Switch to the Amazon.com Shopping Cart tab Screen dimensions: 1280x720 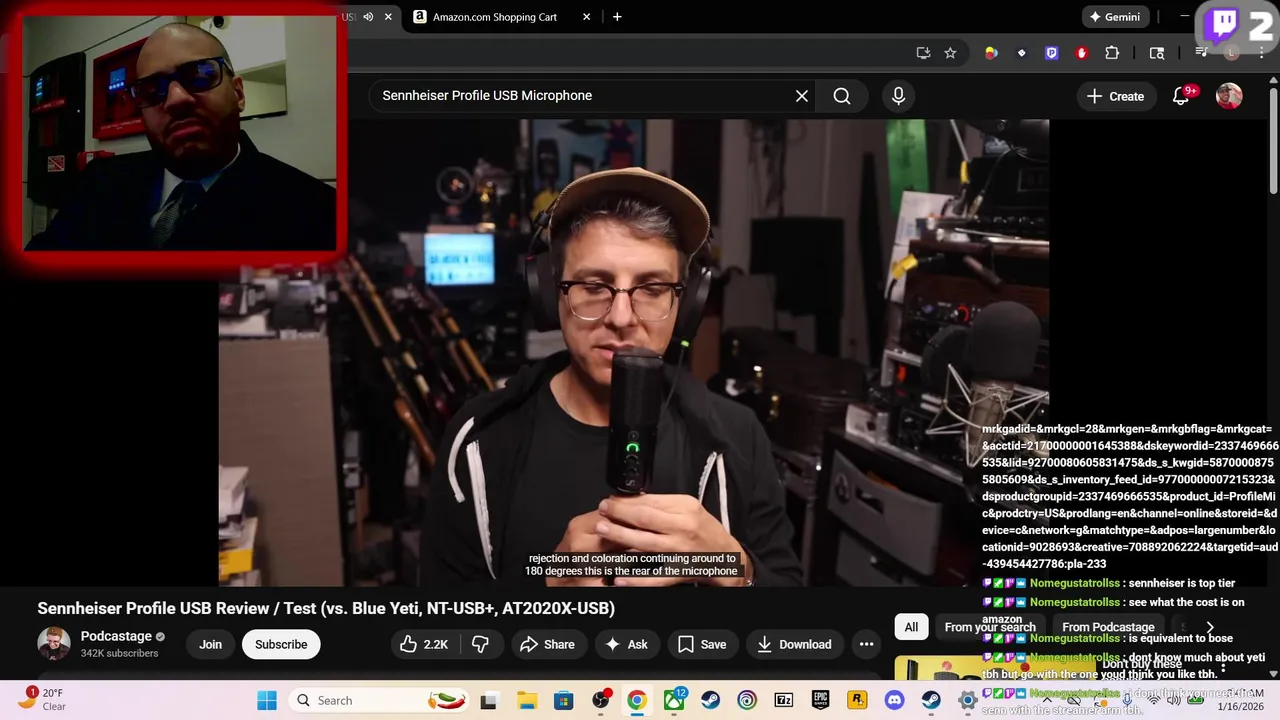(495, 17)
